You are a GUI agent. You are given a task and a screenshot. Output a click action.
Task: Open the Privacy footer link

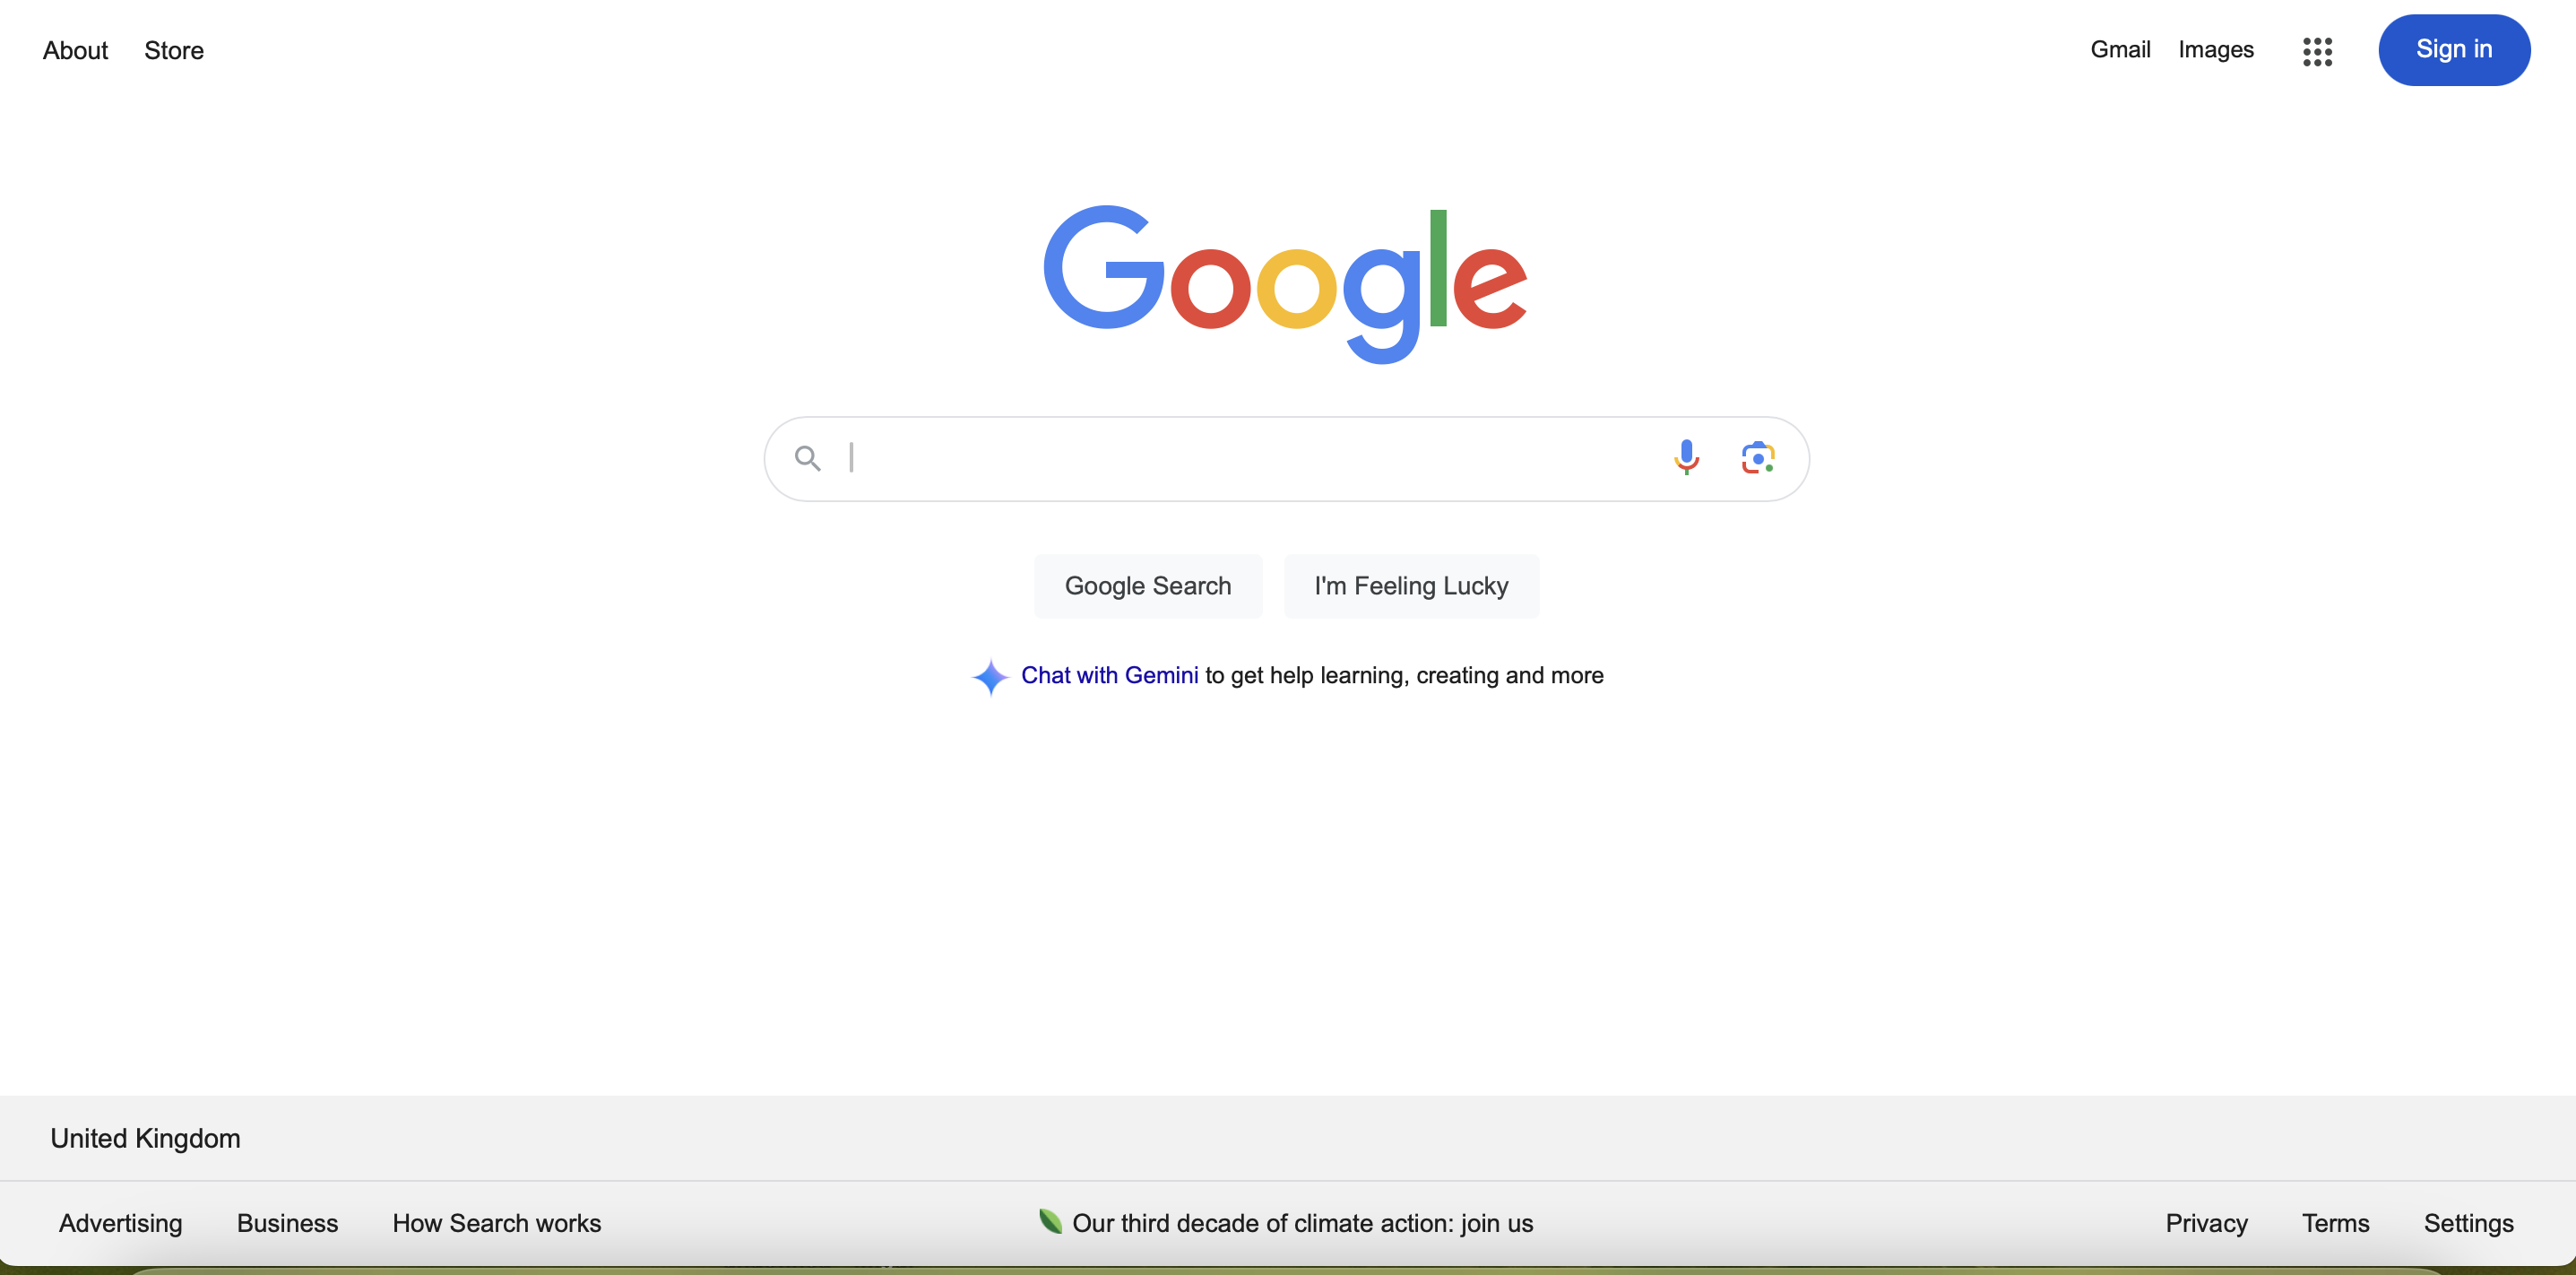2206,1223
